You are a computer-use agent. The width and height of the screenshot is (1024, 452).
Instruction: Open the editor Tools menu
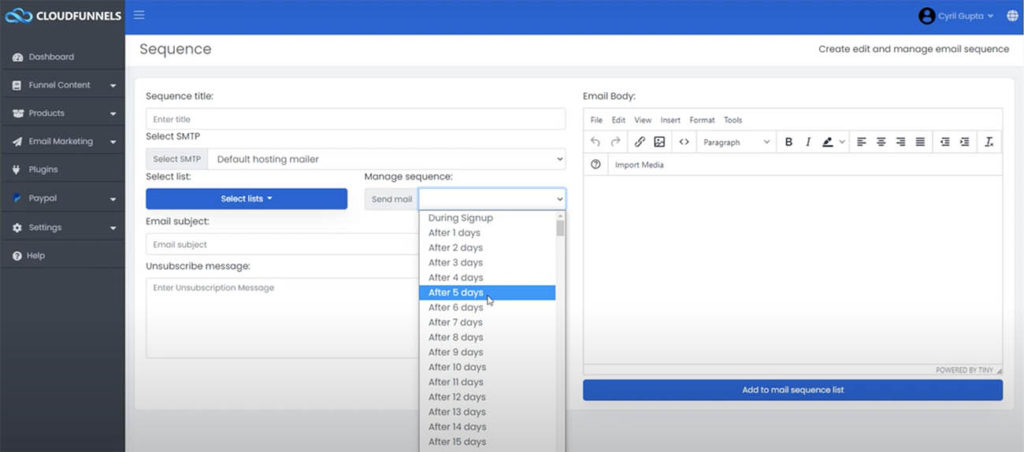pos(733,120)
